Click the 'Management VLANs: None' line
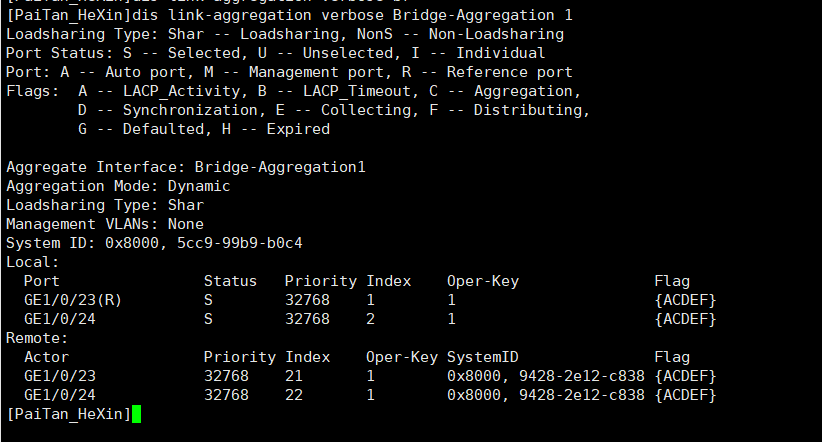Image resolution: width=822 pixels, height=442 pixels. pos(105,224)
